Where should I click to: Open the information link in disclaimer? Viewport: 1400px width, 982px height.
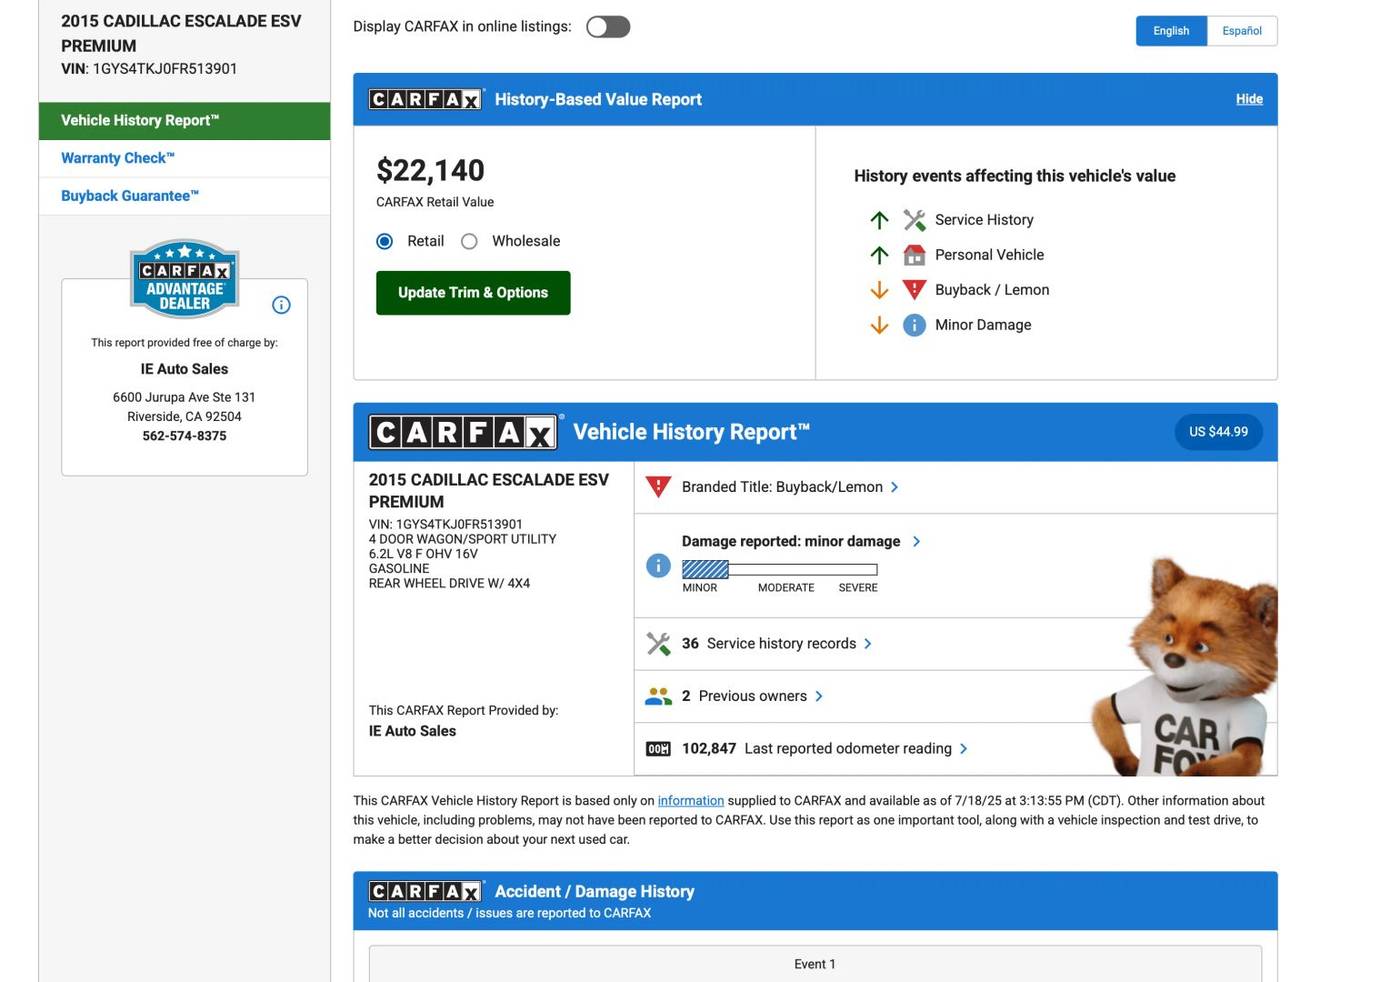(691, 801)
